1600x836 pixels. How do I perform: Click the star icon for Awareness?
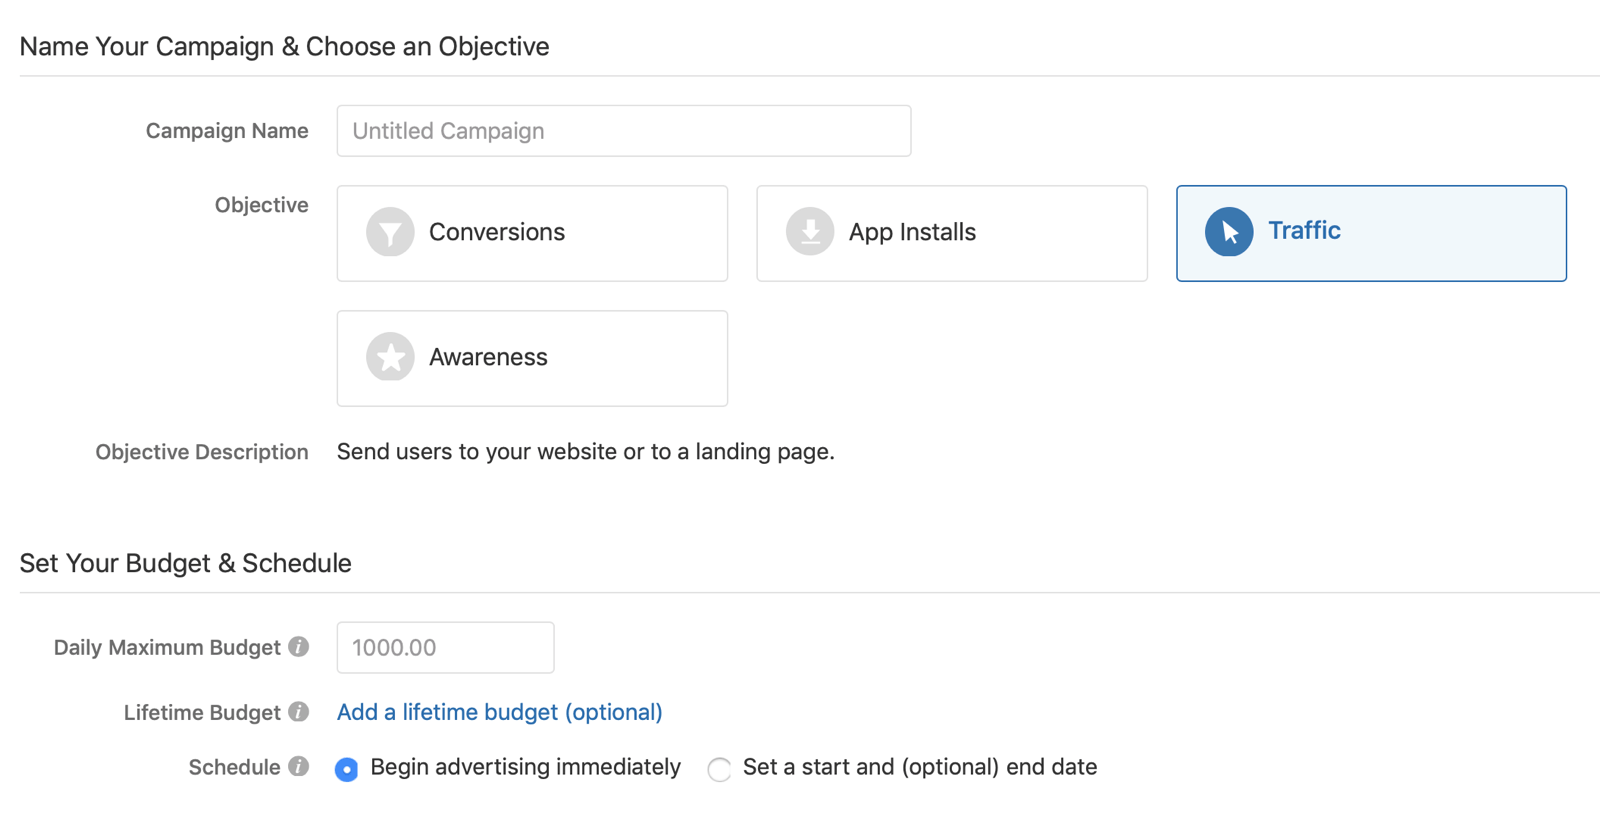(390, 357)
